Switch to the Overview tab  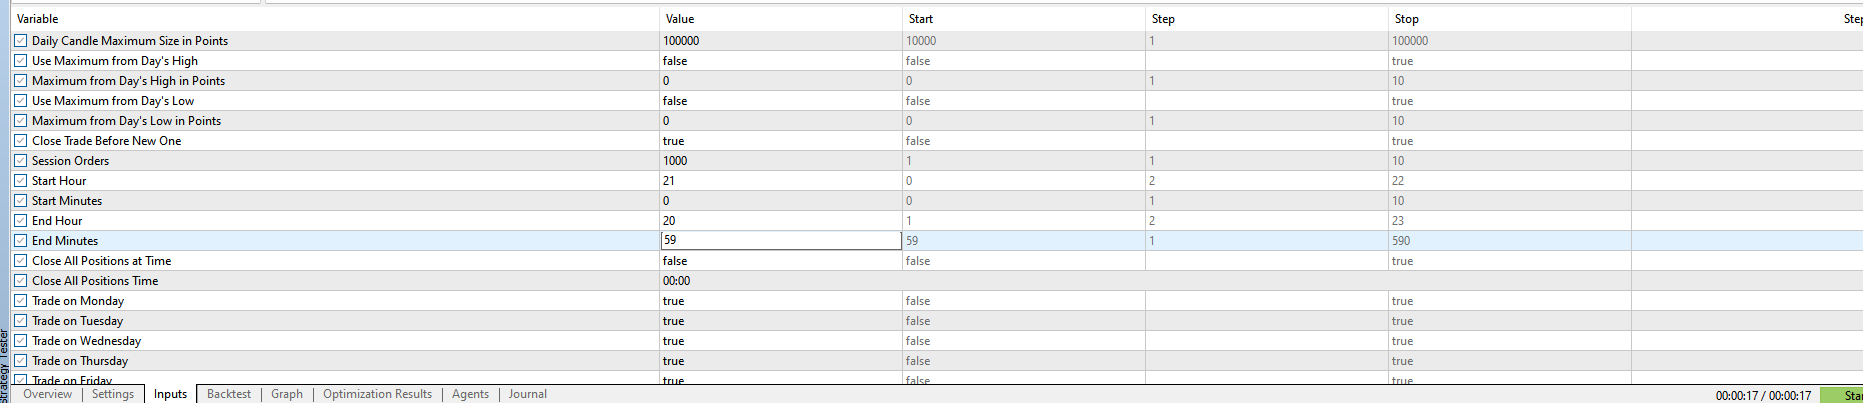(47, 394)
